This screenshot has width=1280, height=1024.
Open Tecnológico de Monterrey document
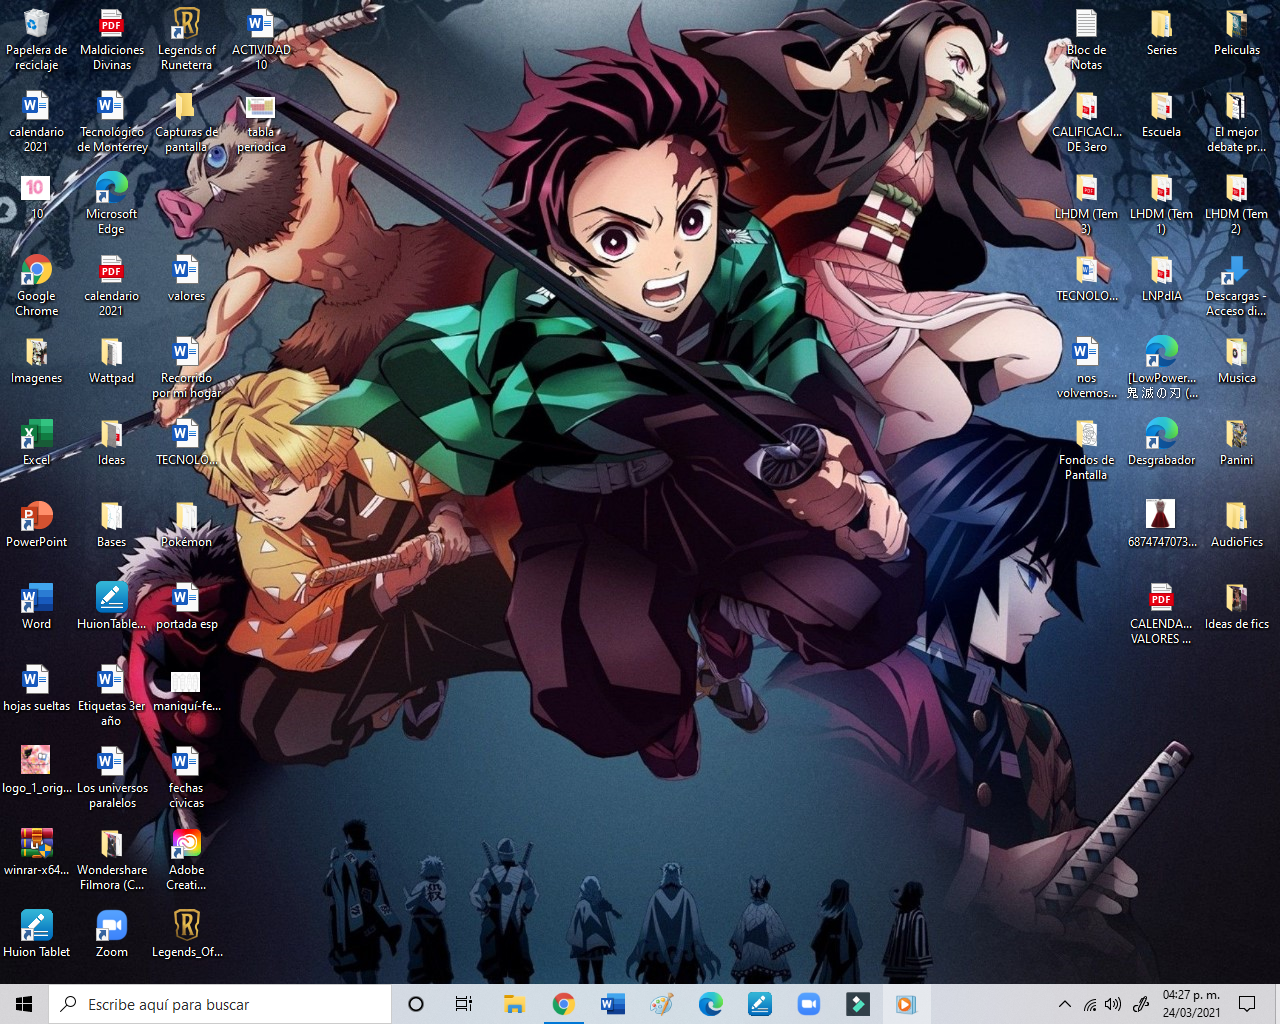pos(111,122)
